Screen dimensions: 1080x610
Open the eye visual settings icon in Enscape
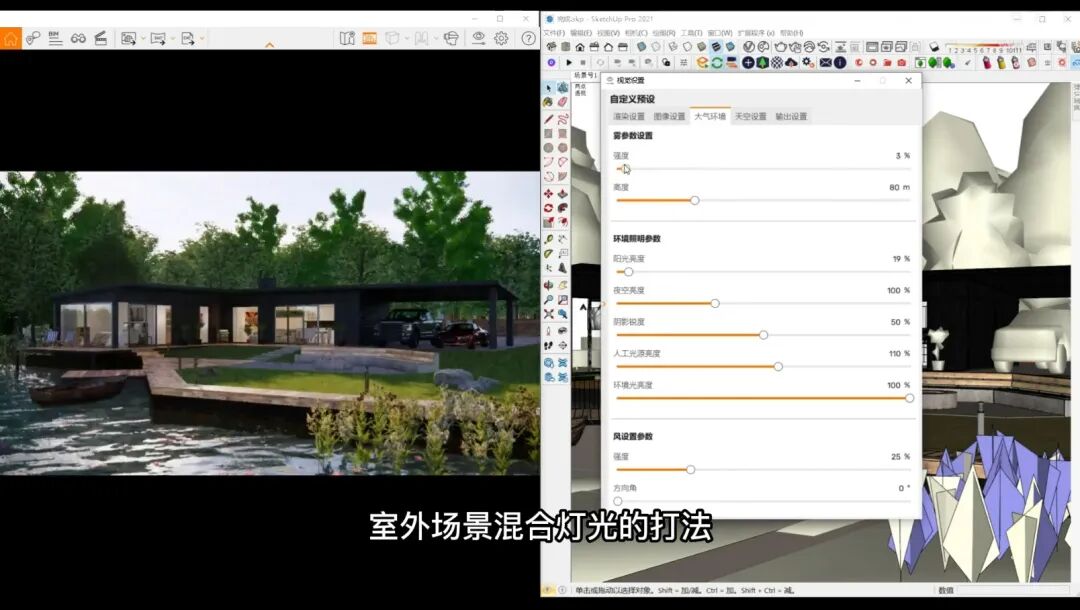pos(478,38)
